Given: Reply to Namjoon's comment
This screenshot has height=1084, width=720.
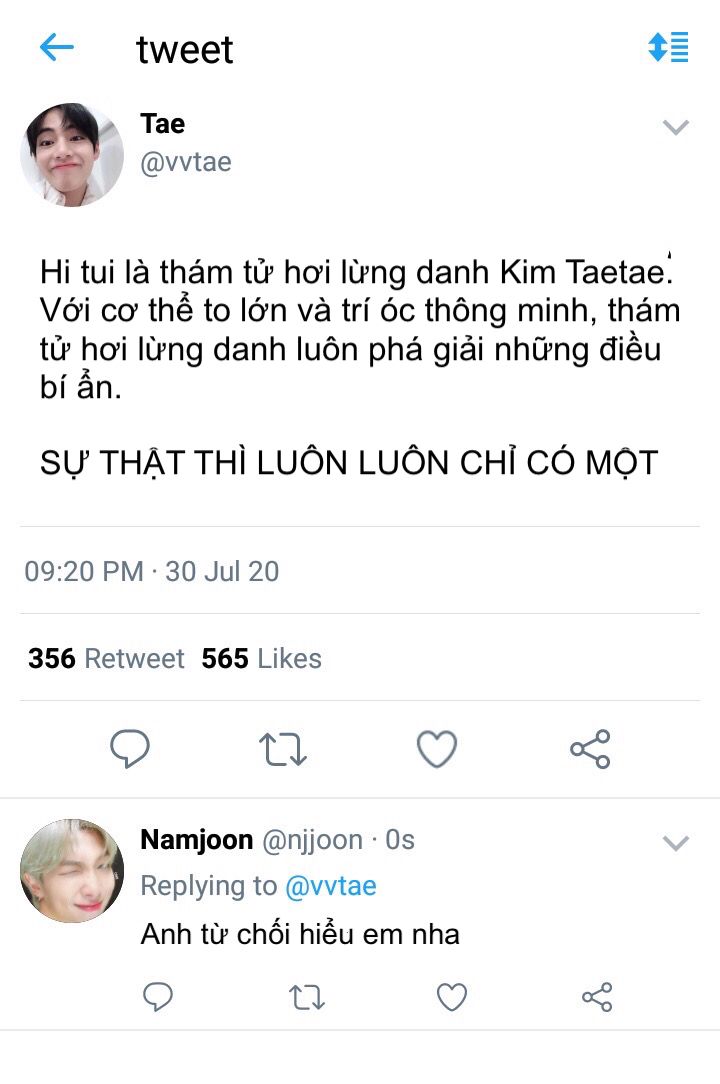Looking at the screenshot, I should 158,996.
